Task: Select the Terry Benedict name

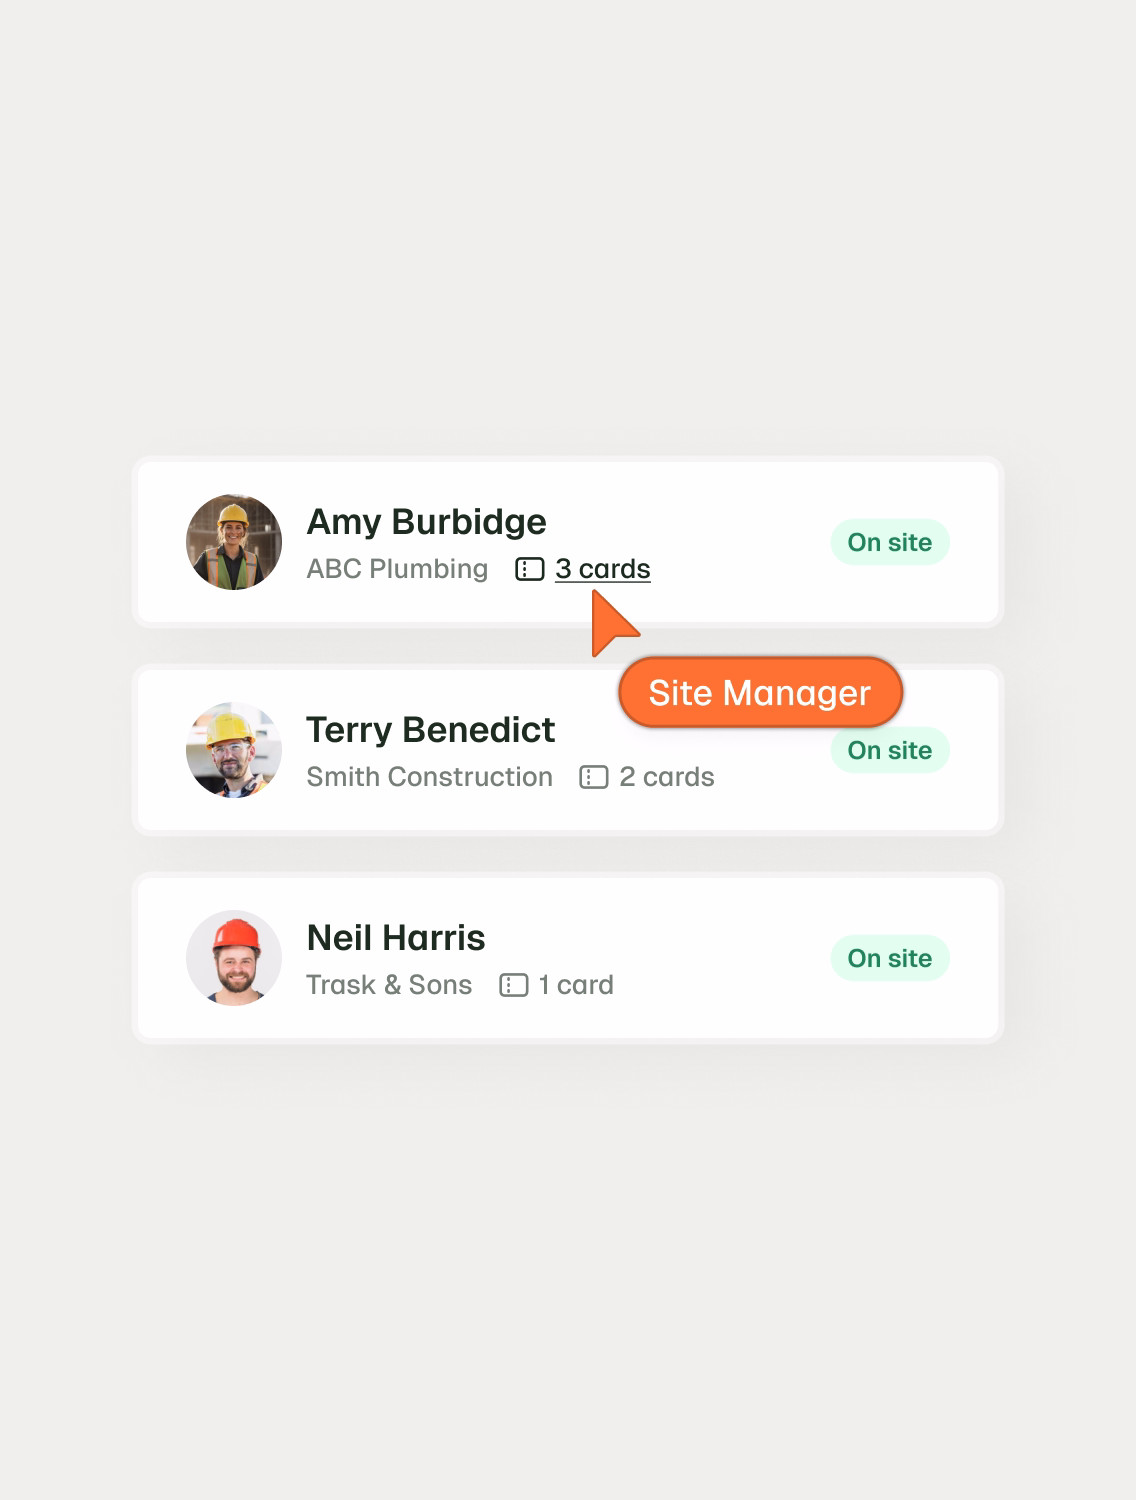Action: pyautogui.click(x=430, y=730)
